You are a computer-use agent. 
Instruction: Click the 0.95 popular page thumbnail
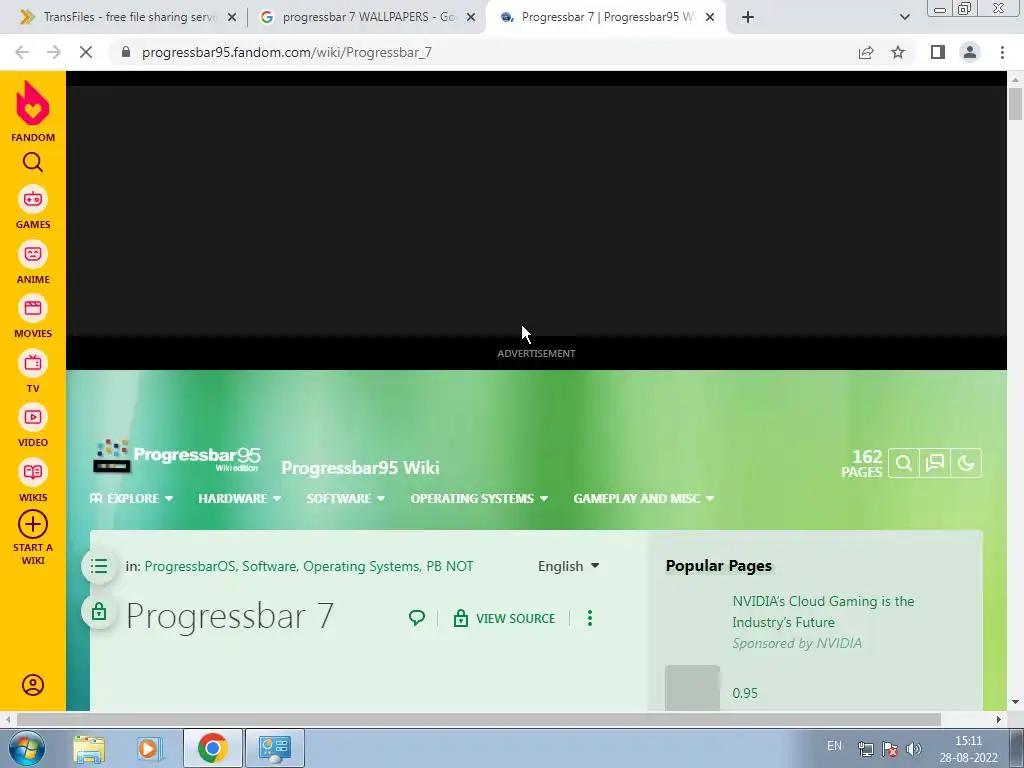pyautogui.click(x=692, y=688)
